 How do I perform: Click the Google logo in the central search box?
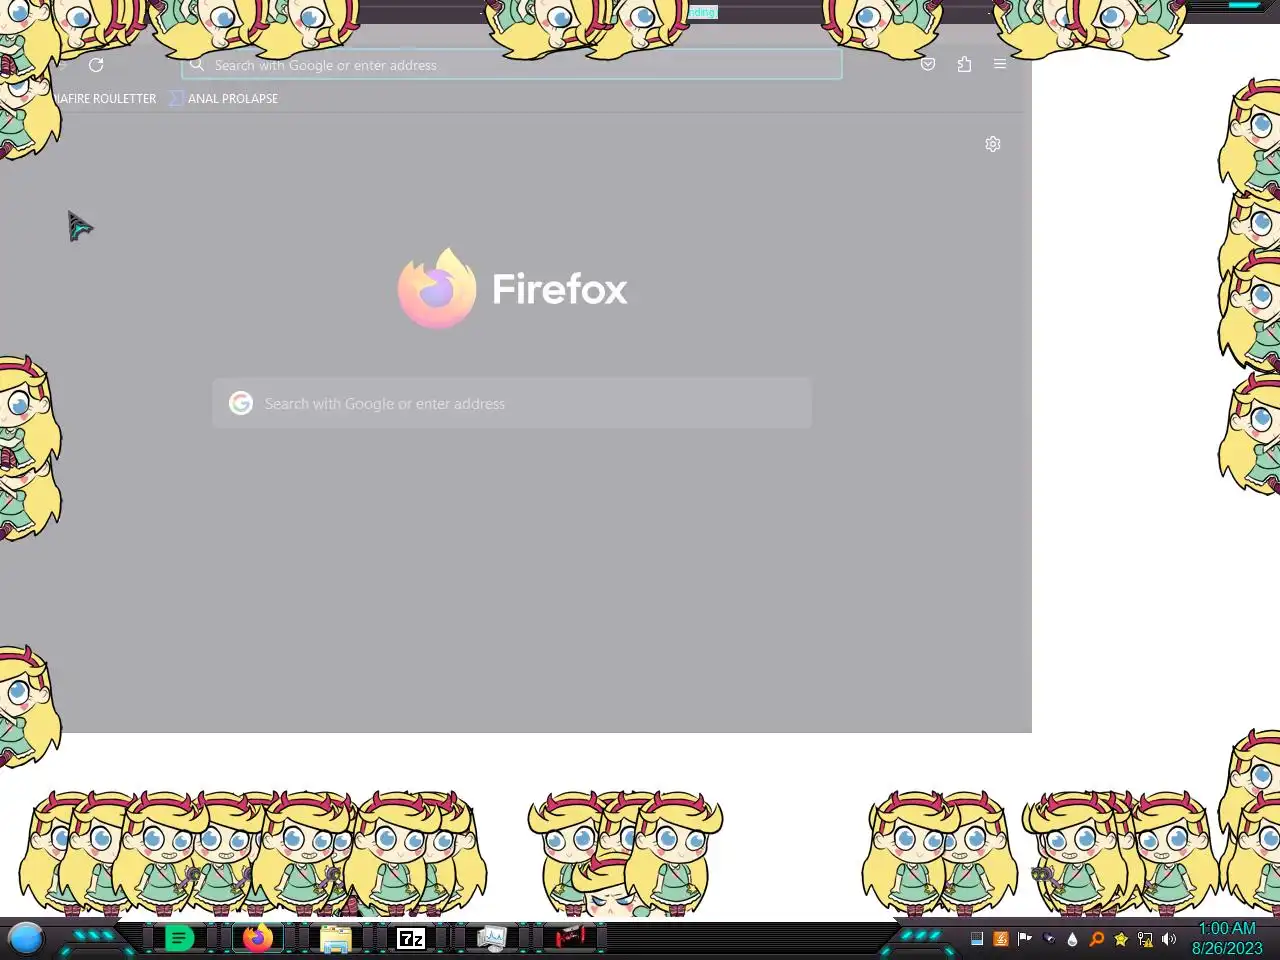pos(241,403)
